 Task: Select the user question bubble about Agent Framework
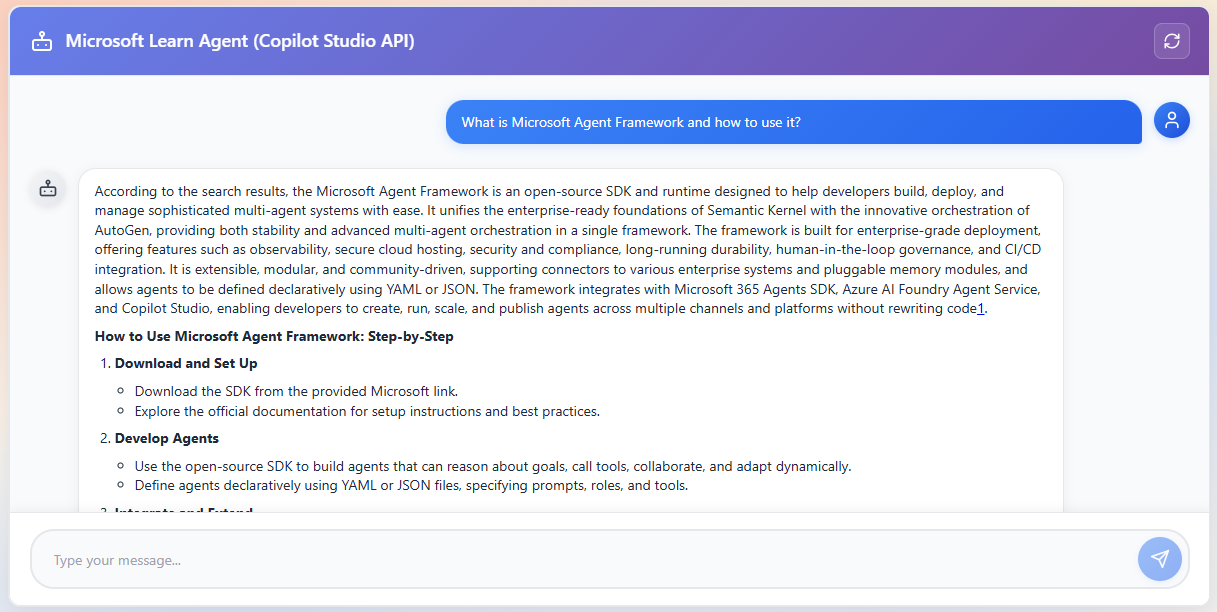(x=793, y=121)
